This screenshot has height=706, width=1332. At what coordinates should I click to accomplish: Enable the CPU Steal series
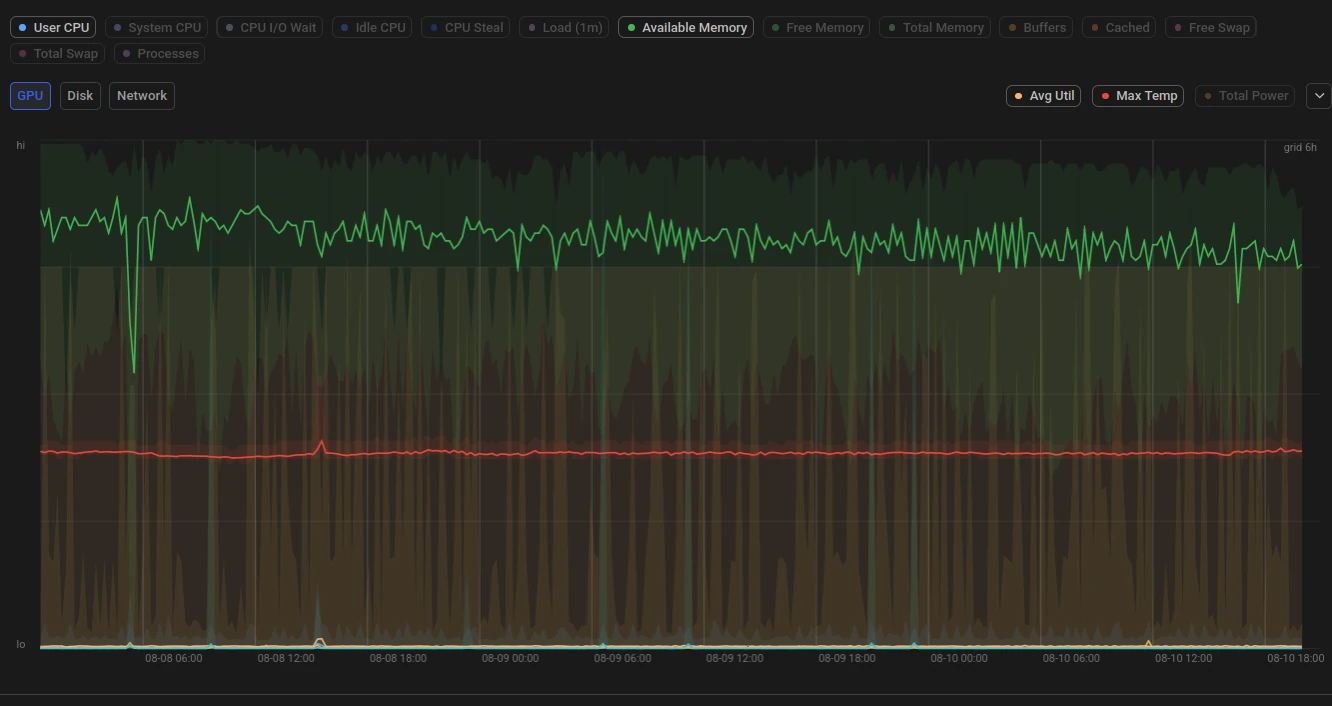point(466,27)
